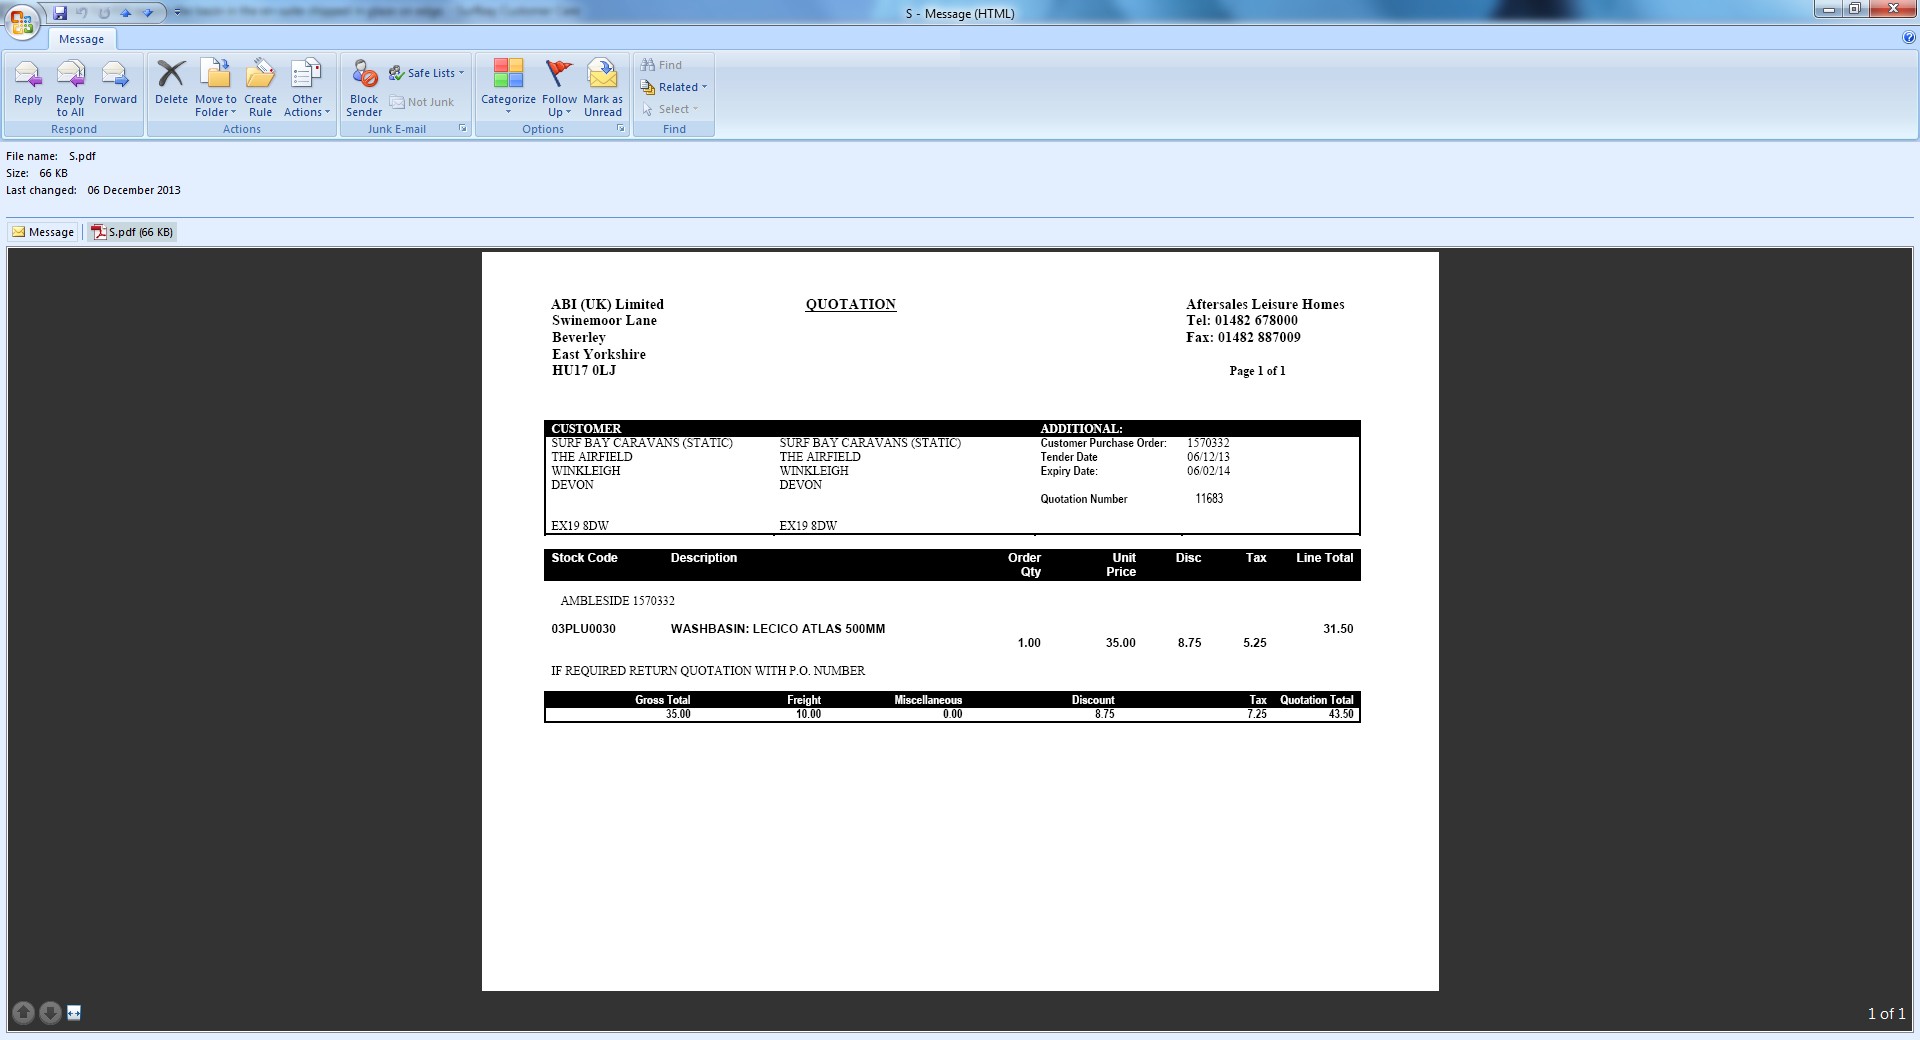
Task: Switch to Message view tab
Action: [43, 232]
